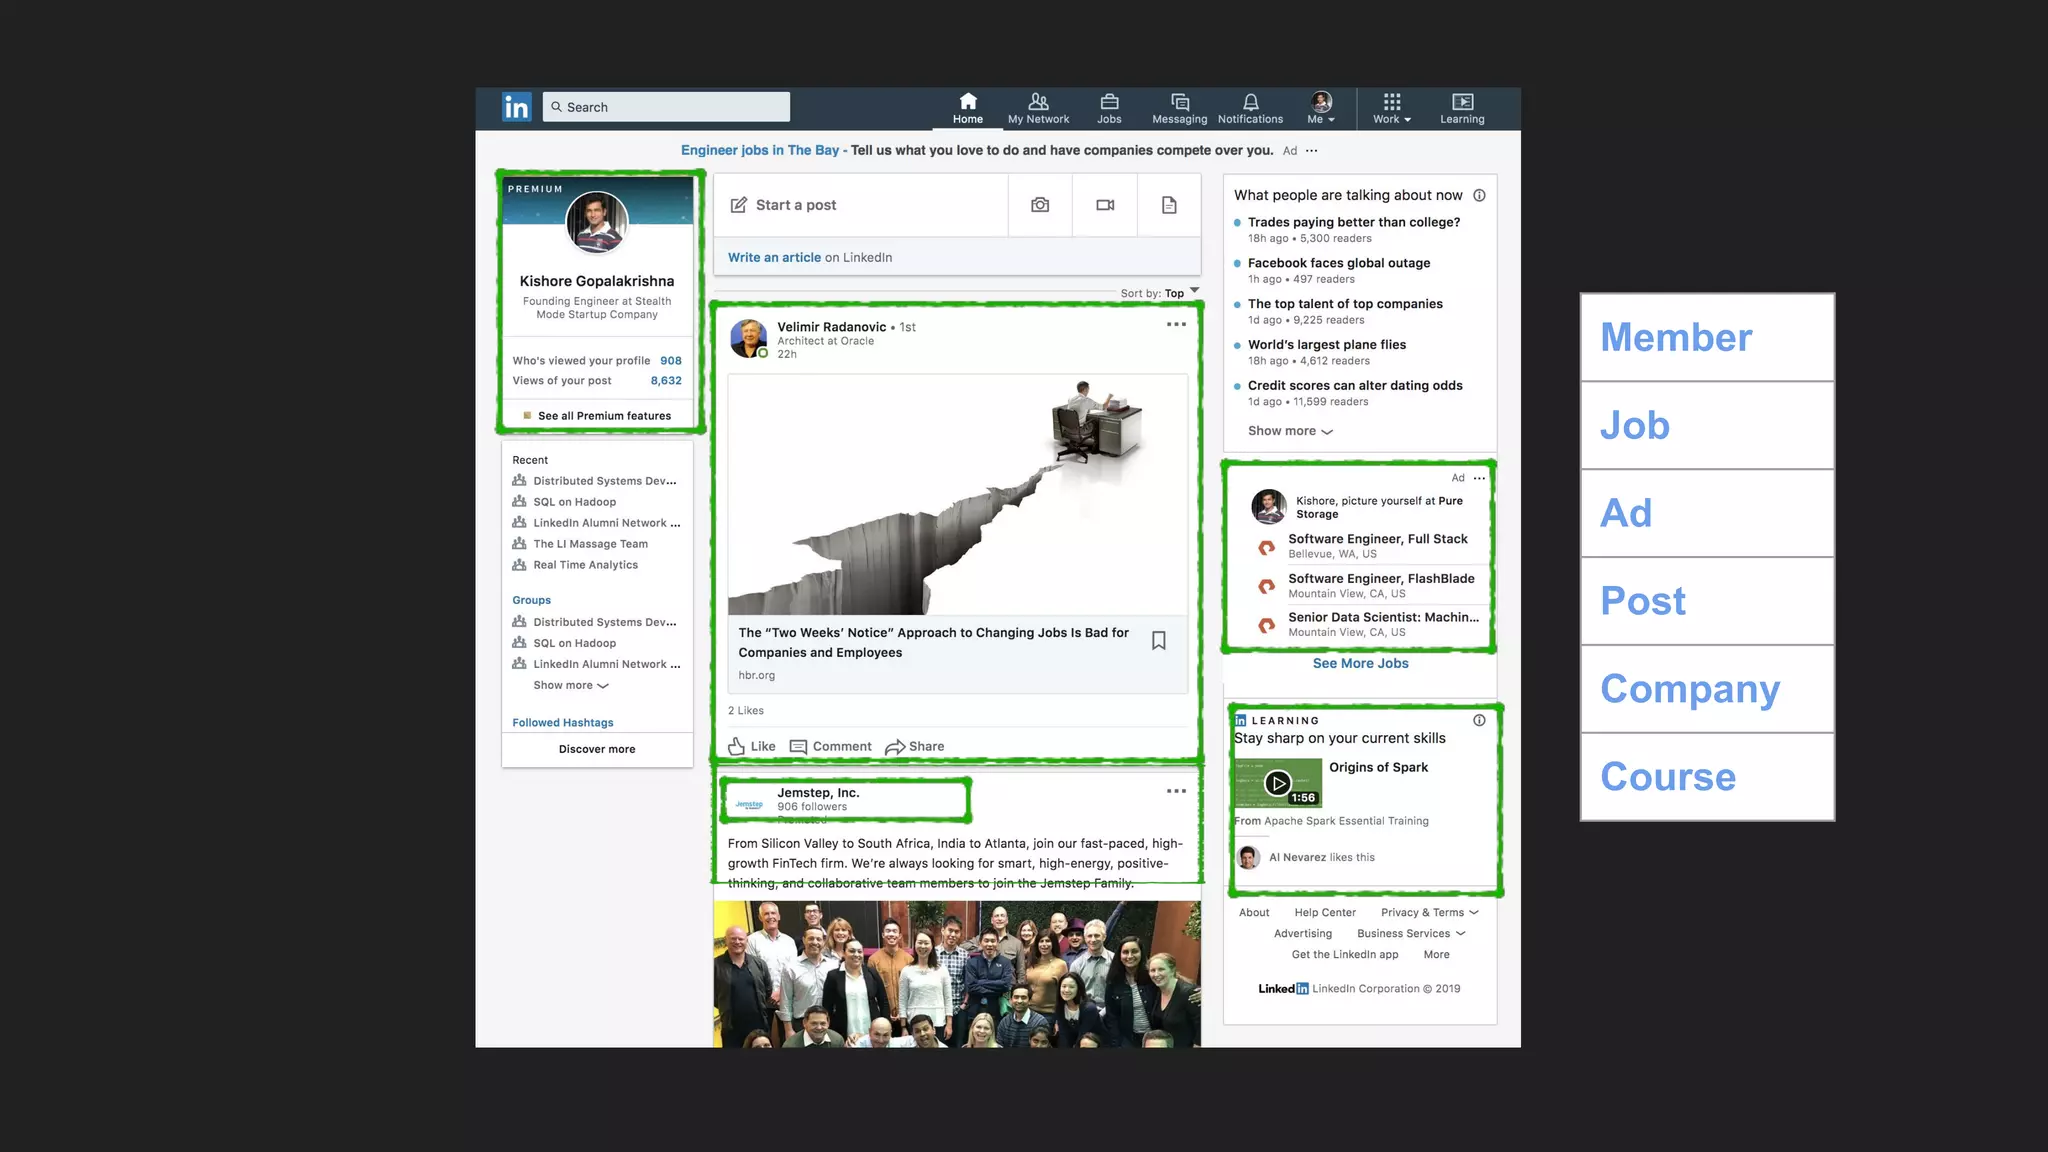Click the document upload icon

(x=1169, y=205)
